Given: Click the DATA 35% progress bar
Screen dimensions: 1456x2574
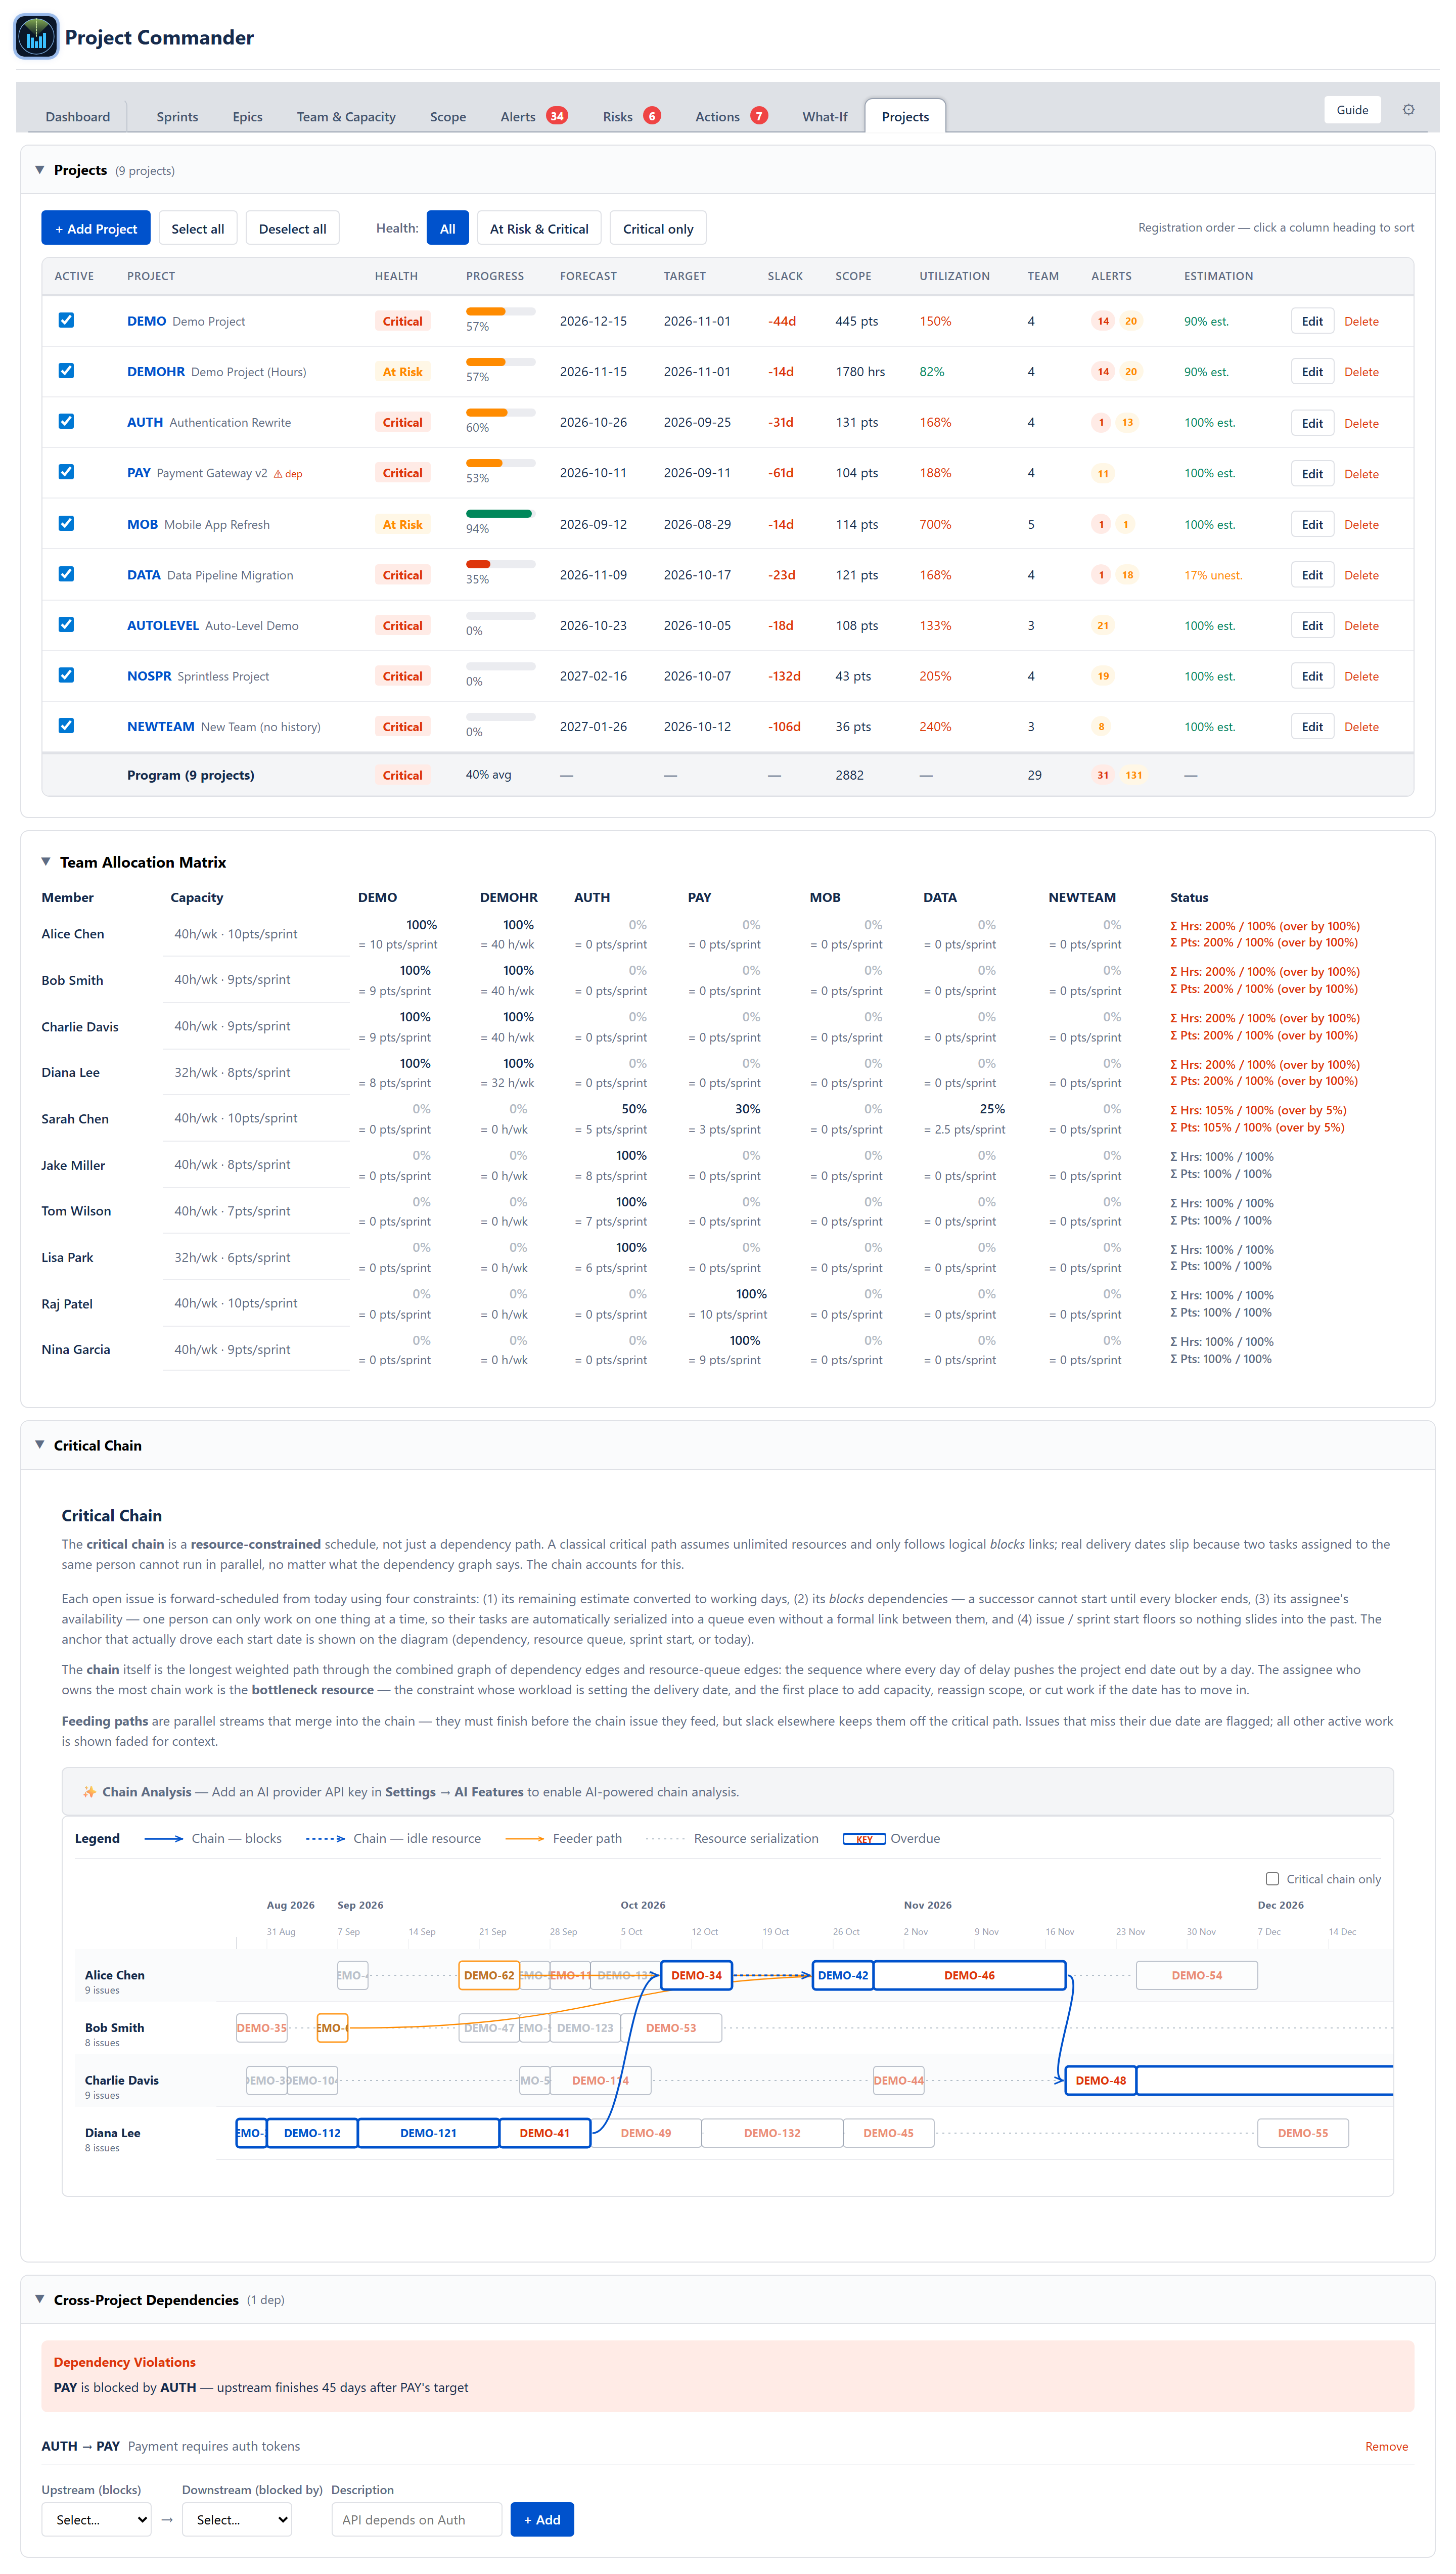Looking at the screenshot, I should [500, 564].
